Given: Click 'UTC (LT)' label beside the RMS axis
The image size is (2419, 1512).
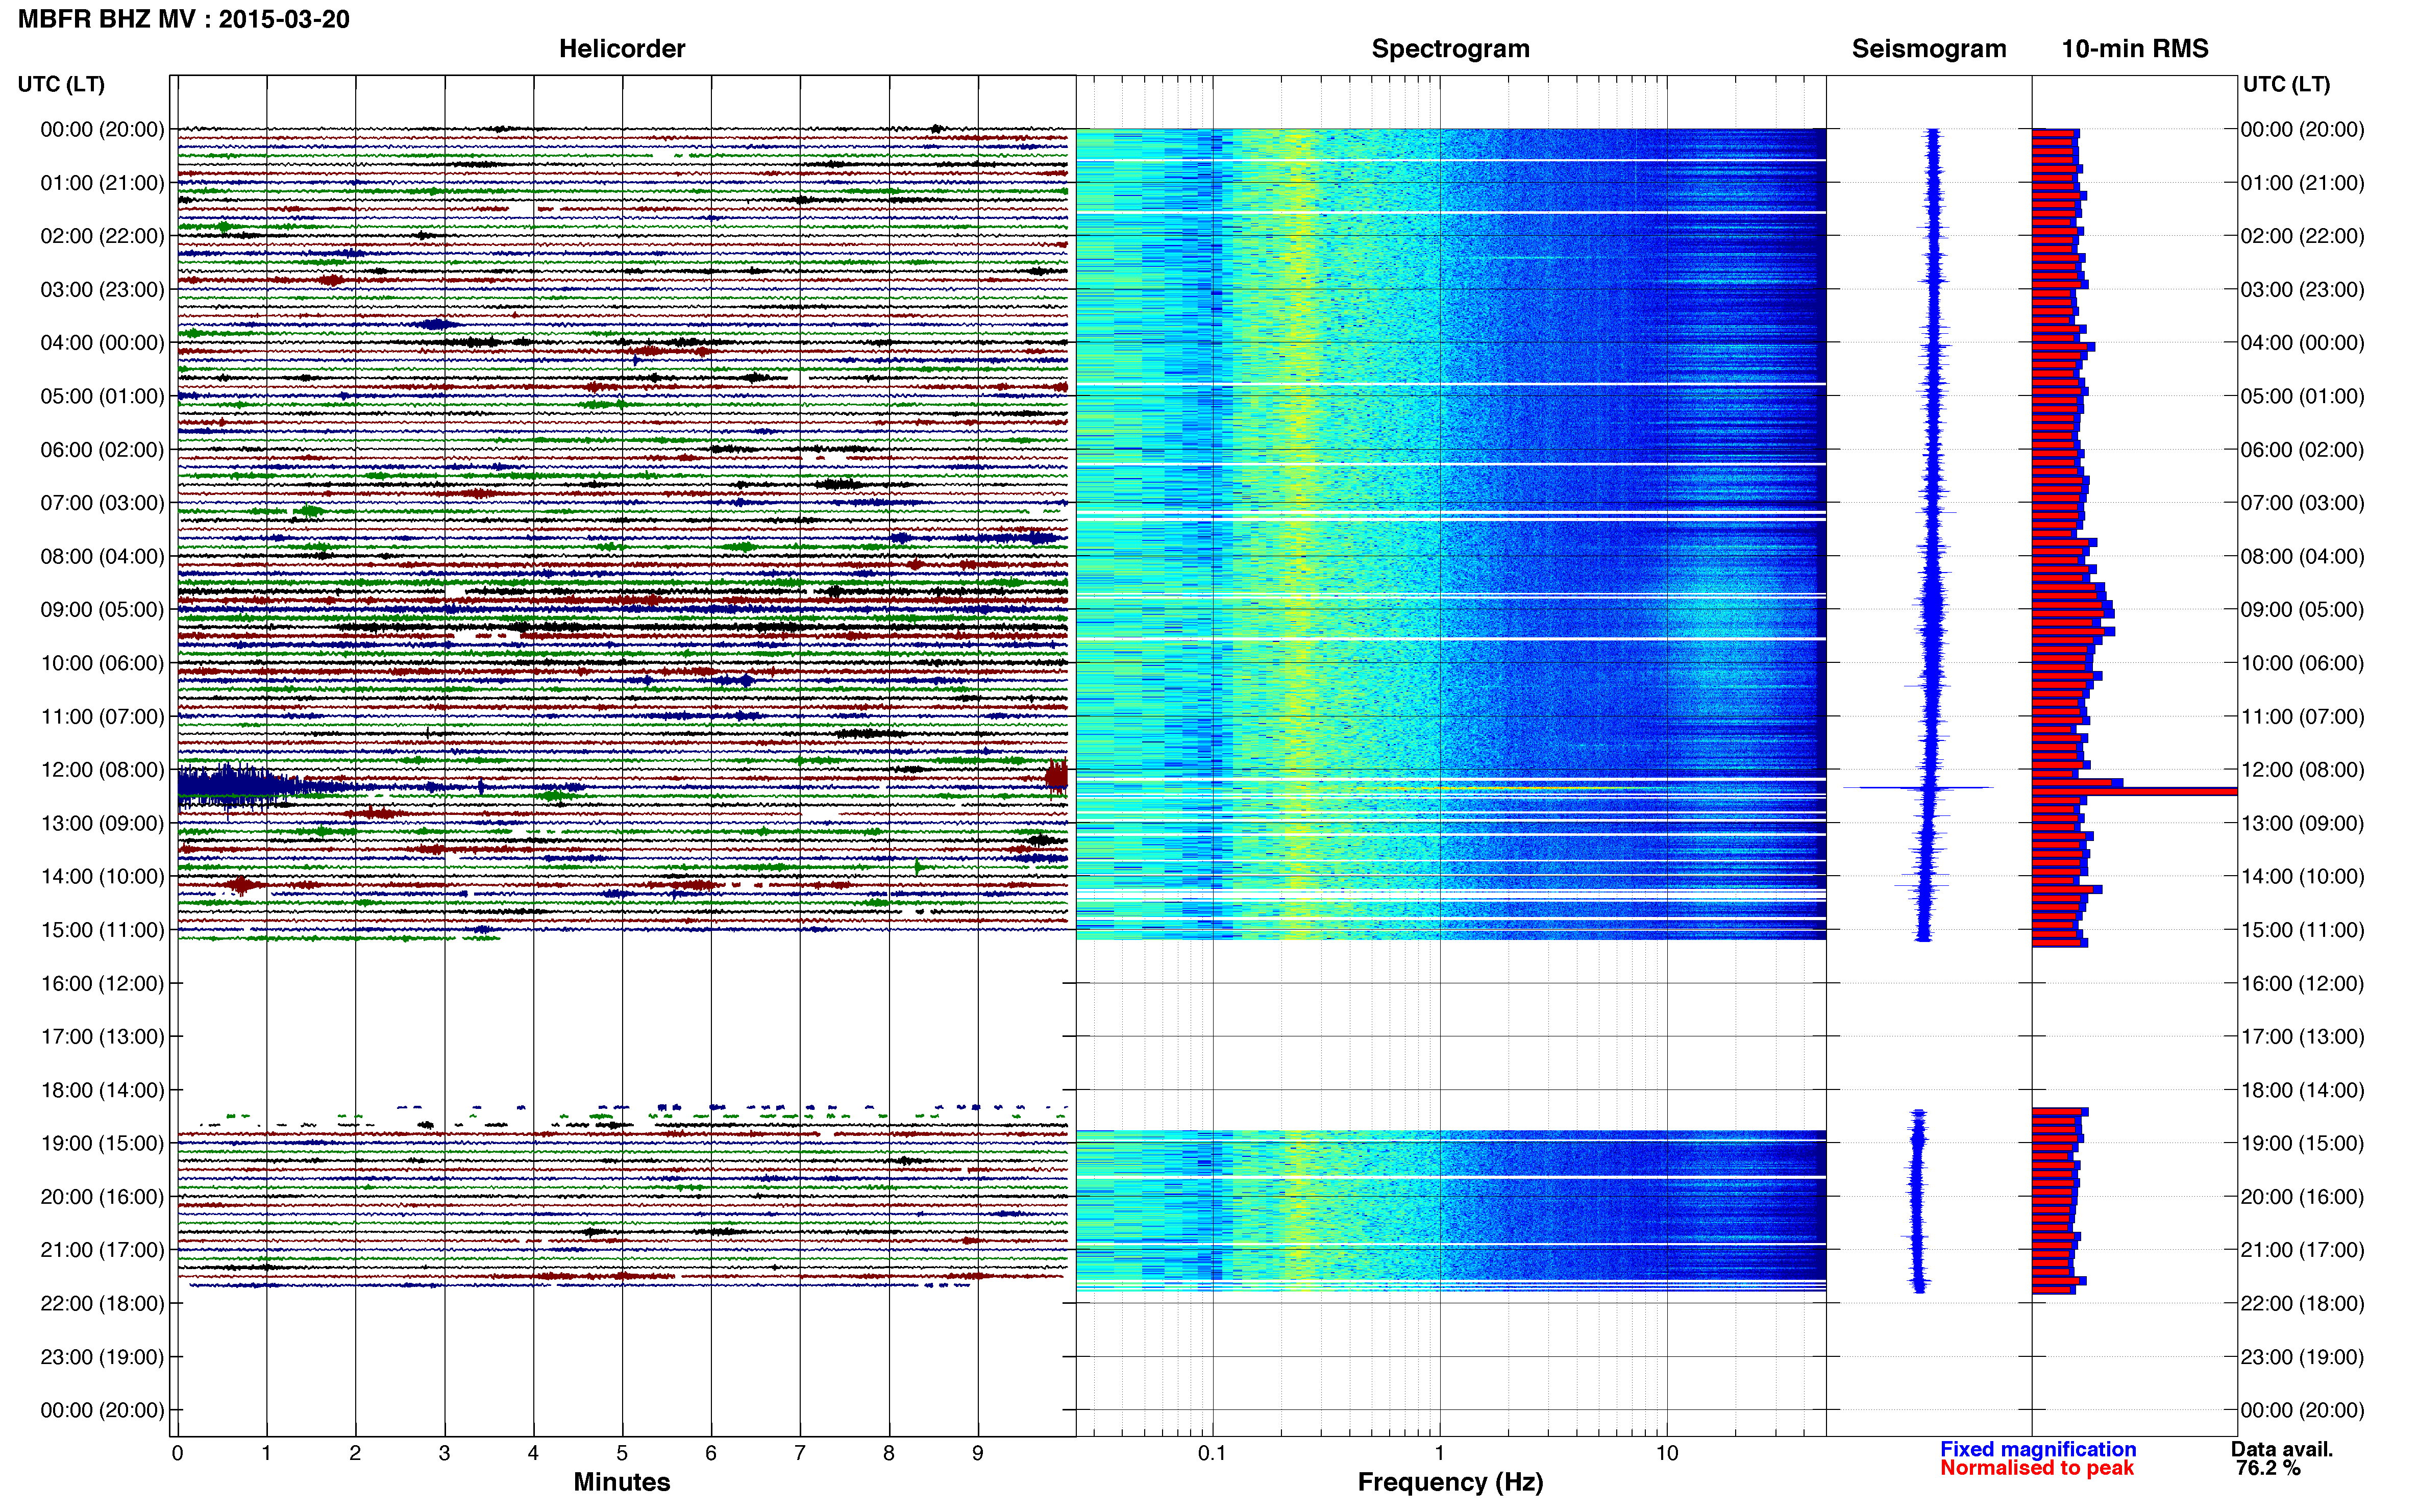Looking at the screenshot, I should click(x=2286, y=84).
